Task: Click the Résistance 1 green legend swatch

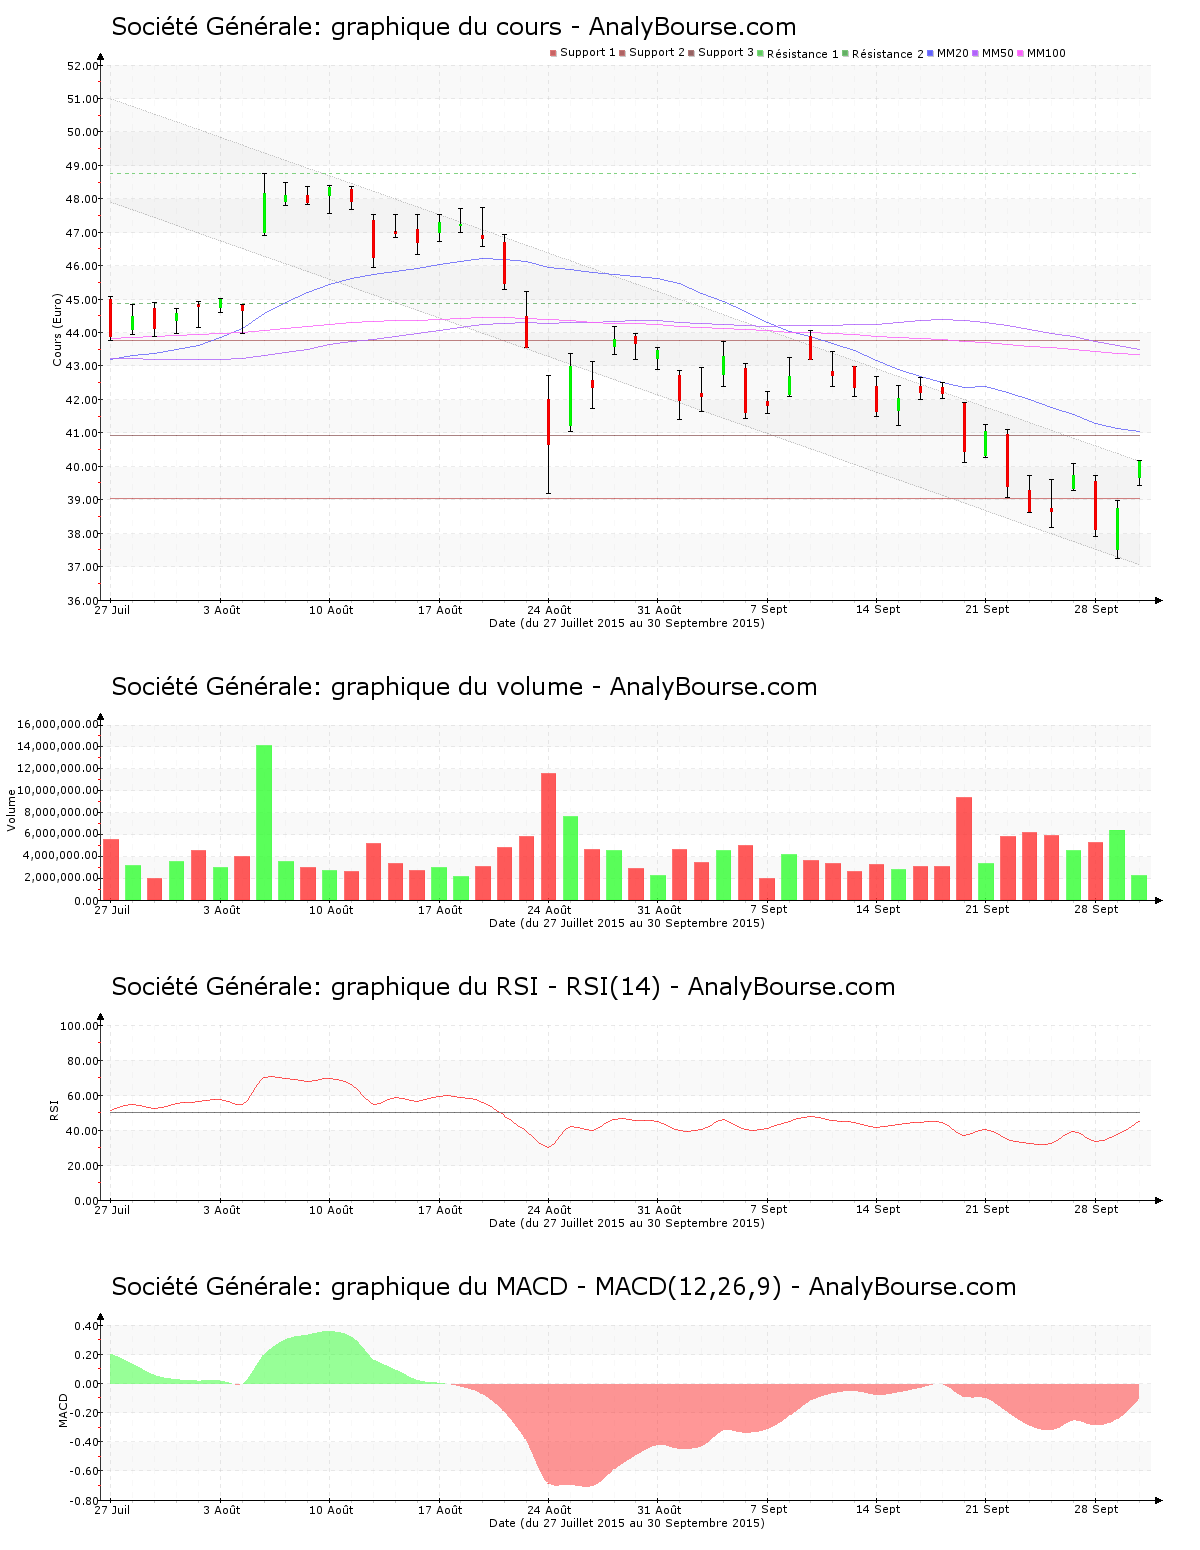Action: coord(760,53)
